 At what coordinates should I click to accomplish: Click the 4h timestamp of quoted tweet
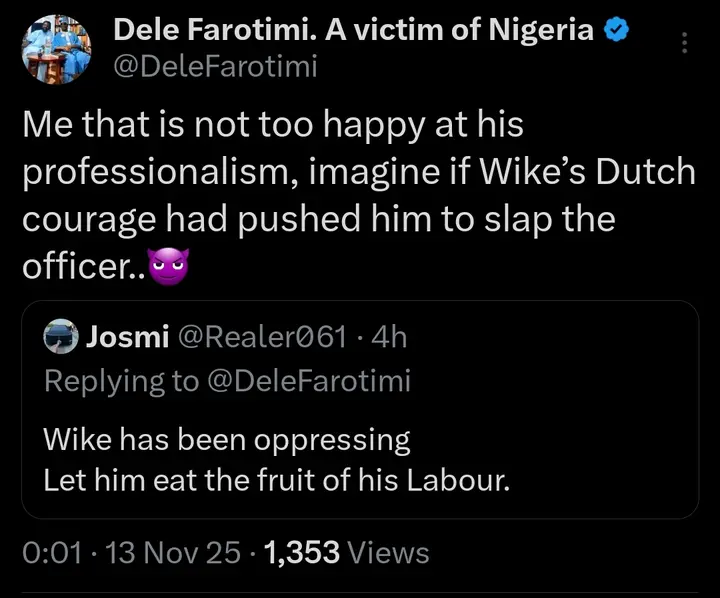click(x=389, y=337)
